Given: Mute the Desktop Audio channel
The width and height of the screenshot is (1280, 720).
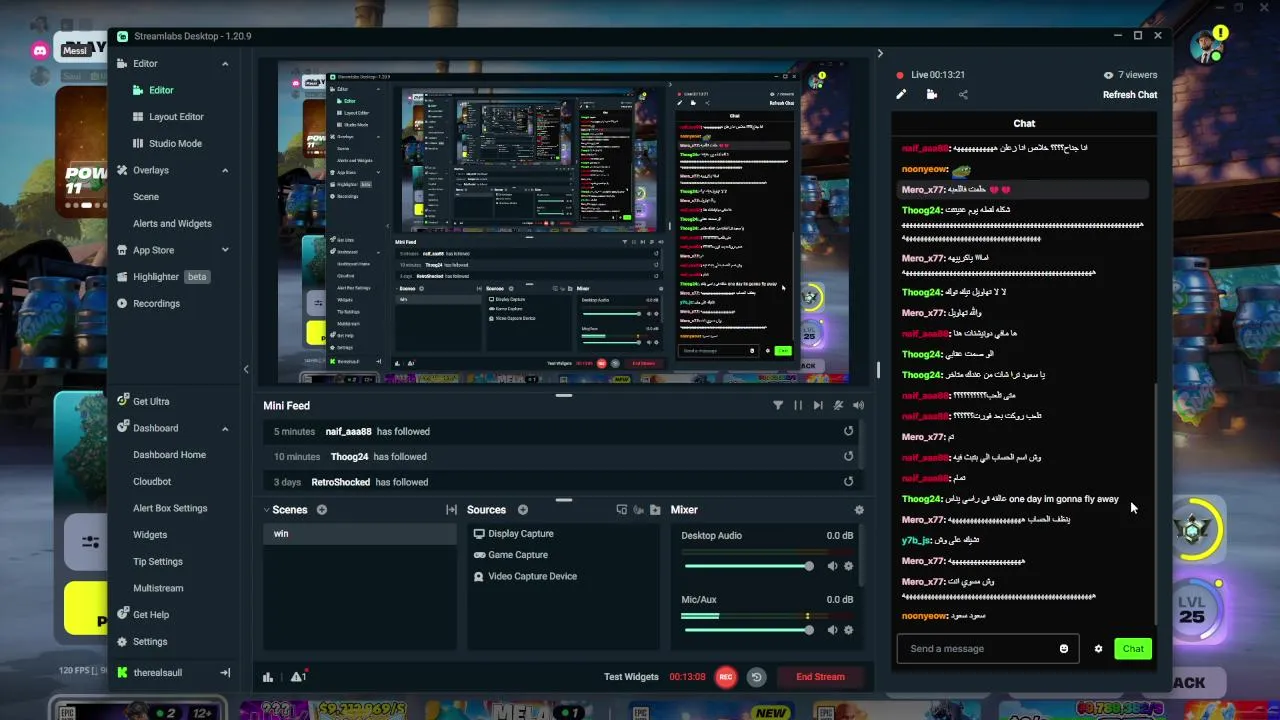Looking at the screenshot, I should click(832, 566).
